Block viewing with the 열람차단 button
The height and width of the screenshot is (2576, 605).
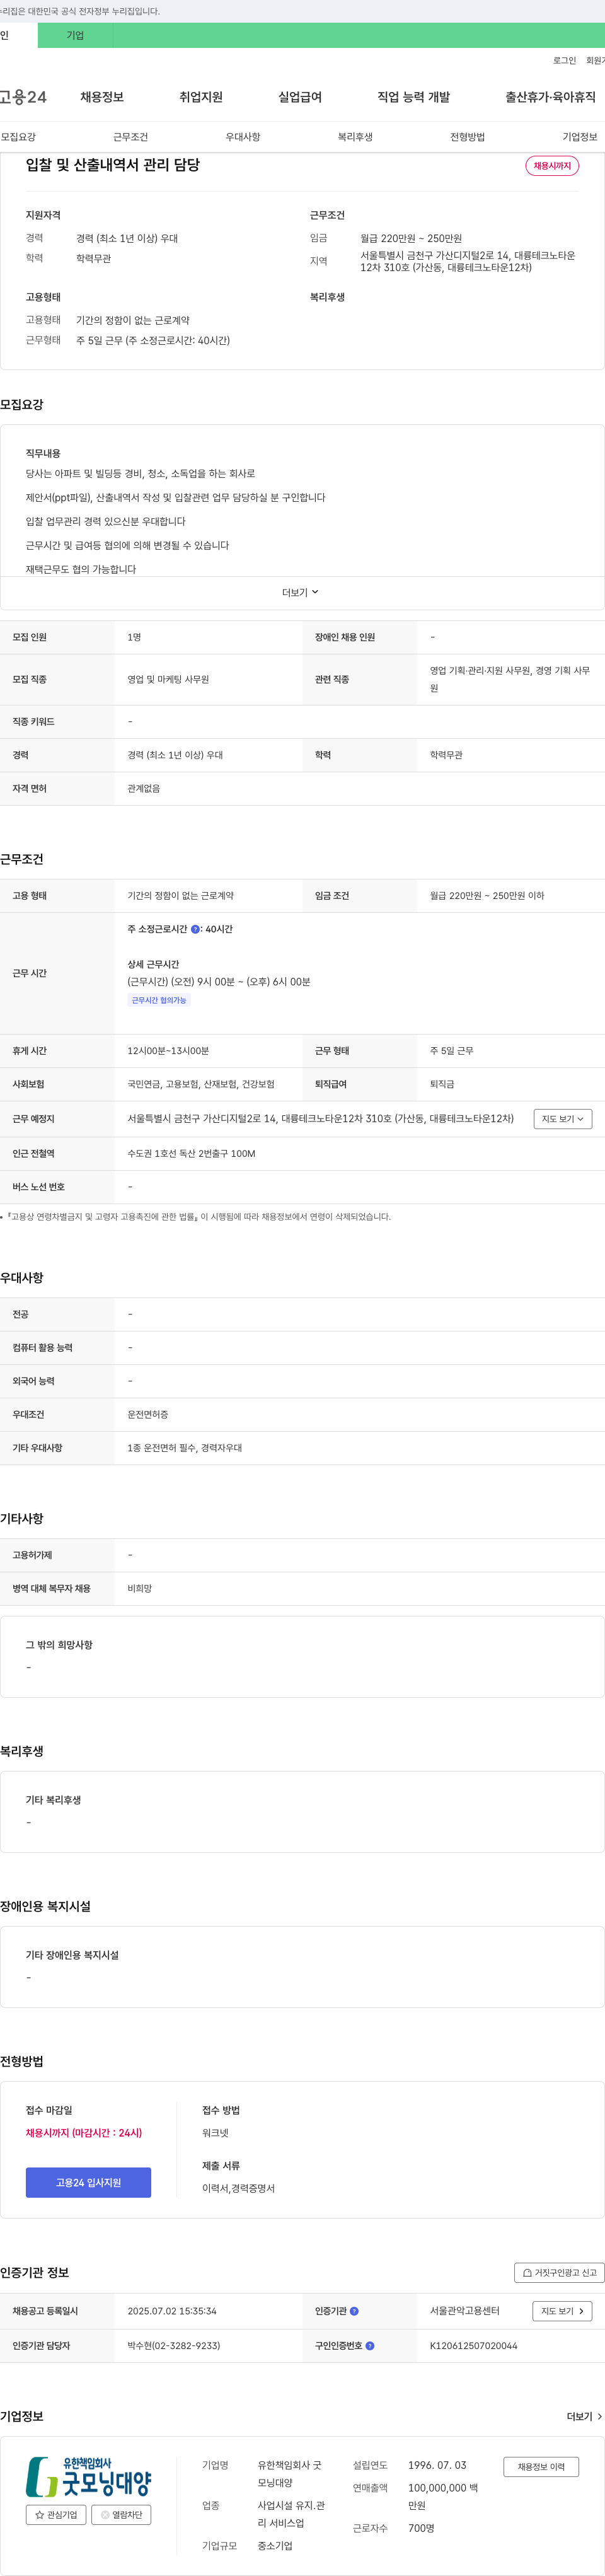[x=121, y=2514]
